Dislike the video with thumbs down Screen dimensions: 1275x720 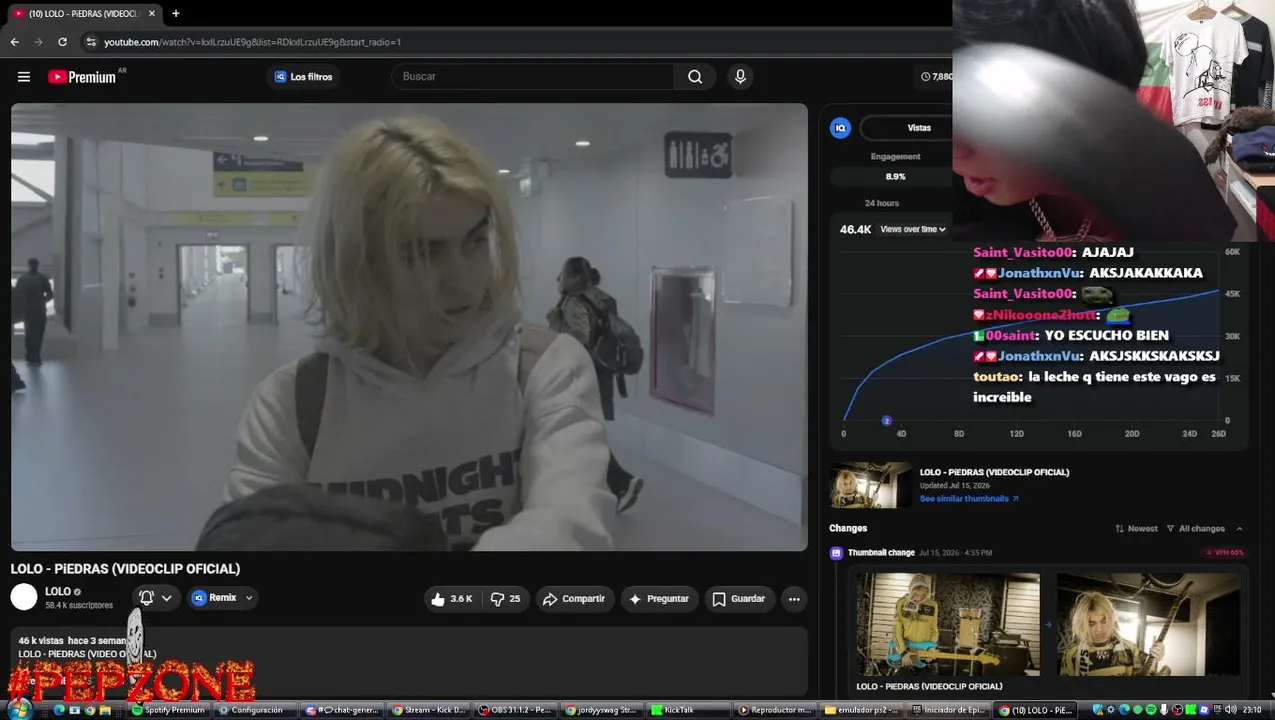[505, 599]
